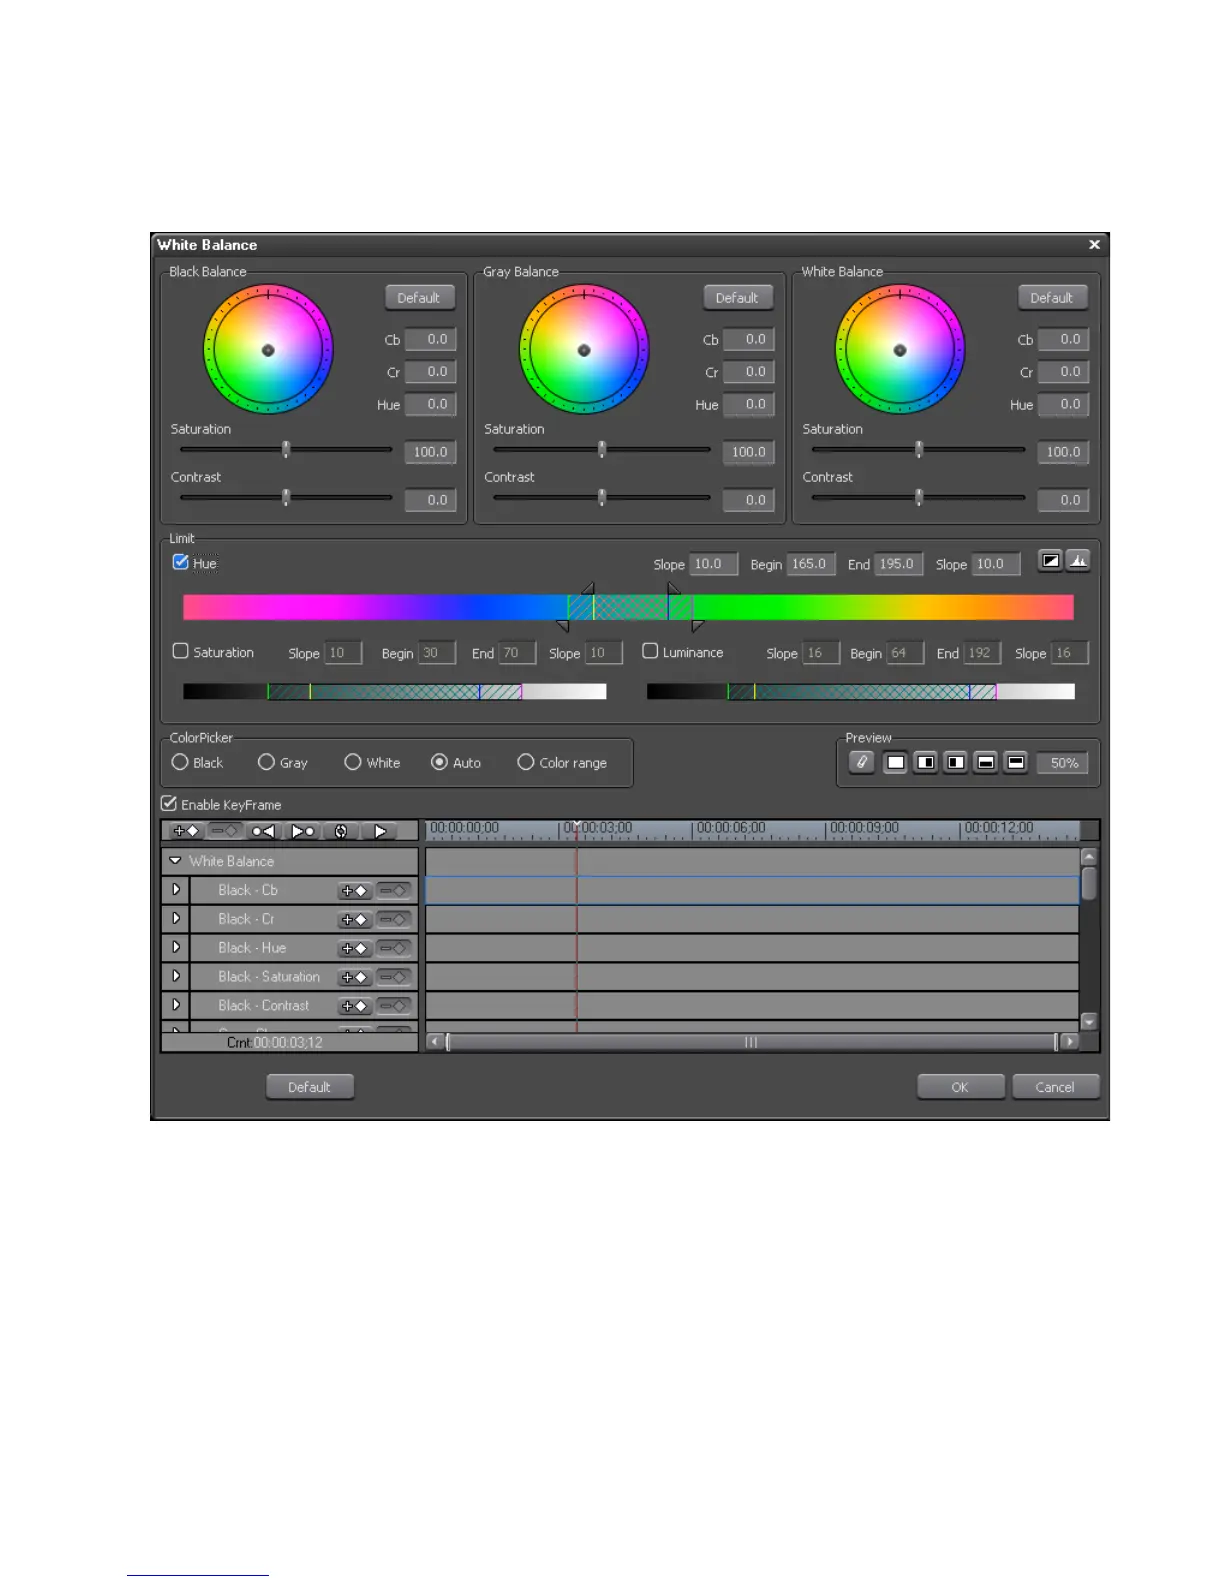Click the add keyframe button in timeline toolbar

coord(186,831)
